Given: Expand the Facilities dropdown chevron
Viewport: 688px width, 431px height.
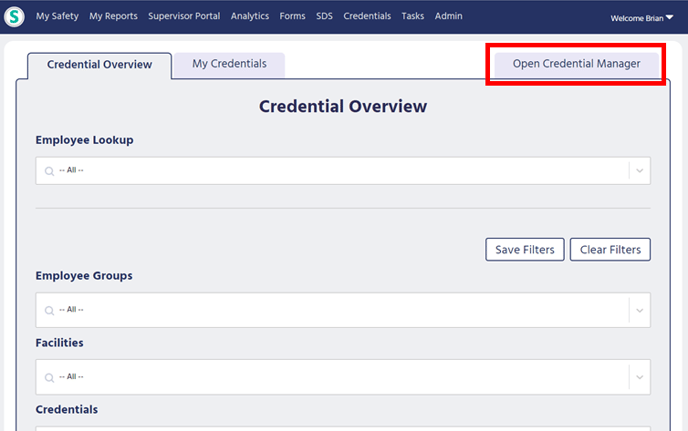Looking at the screenshot, I should [640, 377].
